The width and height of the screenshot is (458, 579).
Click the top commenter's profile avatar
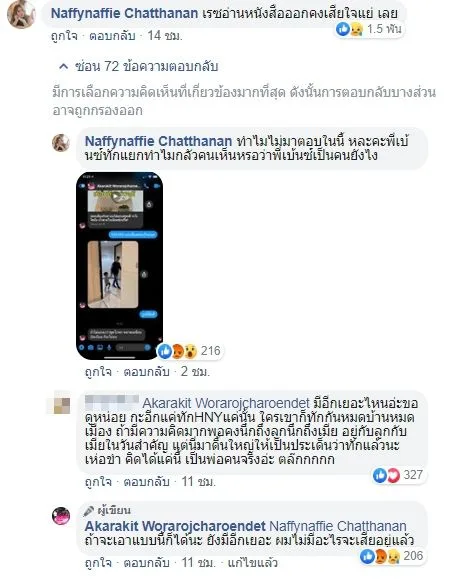point(21,14)
